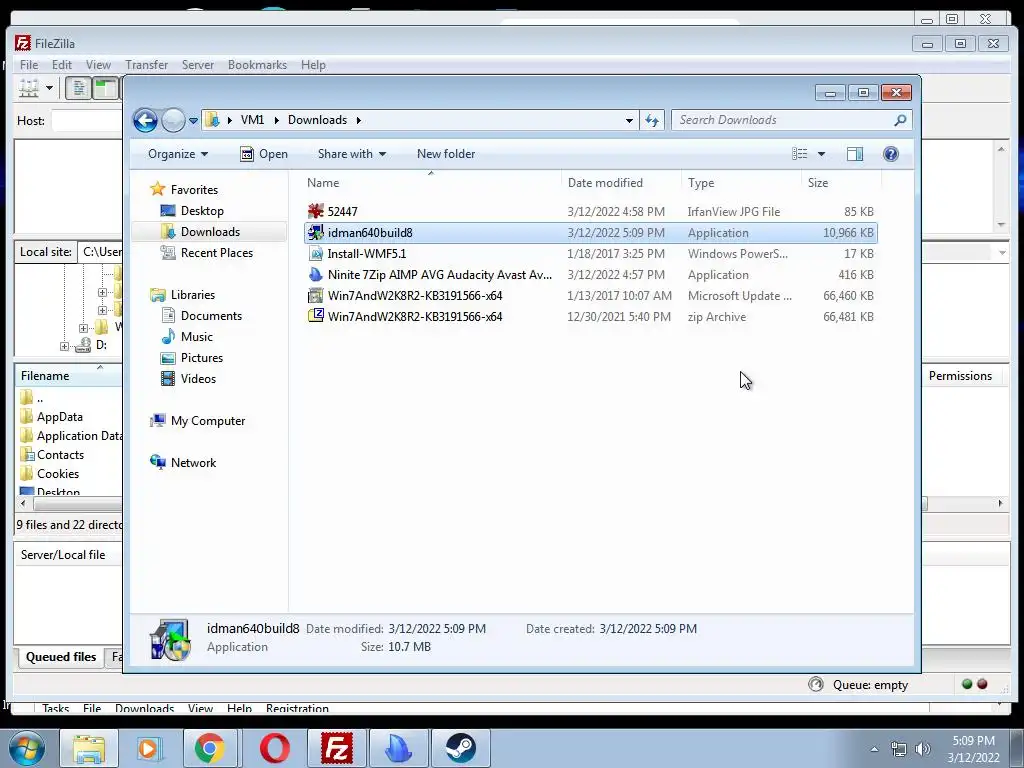Open FileZilla Server menu
Image resolution: width=1024 pixels, height=768 pixels.
(198, 65)
